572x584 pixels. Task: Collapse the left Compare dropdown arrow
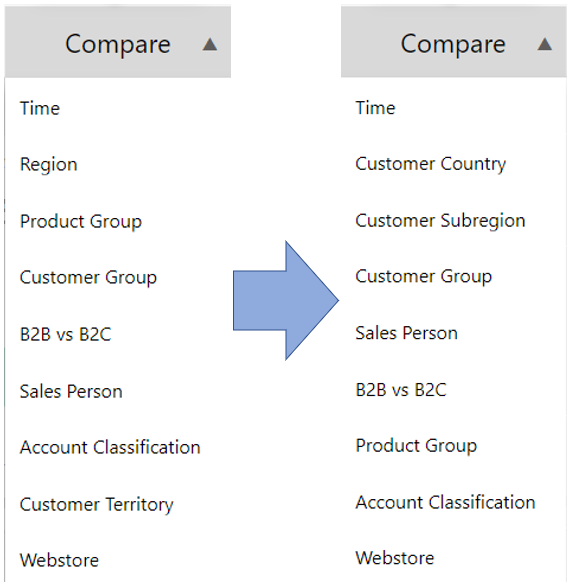pyautogui.click(x=210, y=45)
